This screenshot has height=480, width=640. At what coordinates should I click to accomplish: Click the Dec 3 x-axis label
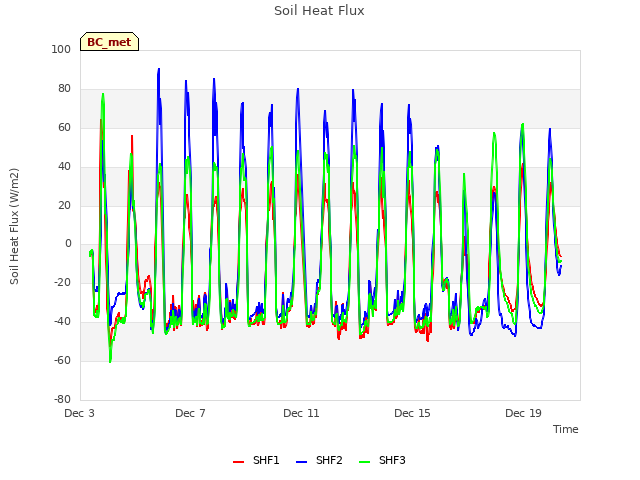click(x=79, y=413)
